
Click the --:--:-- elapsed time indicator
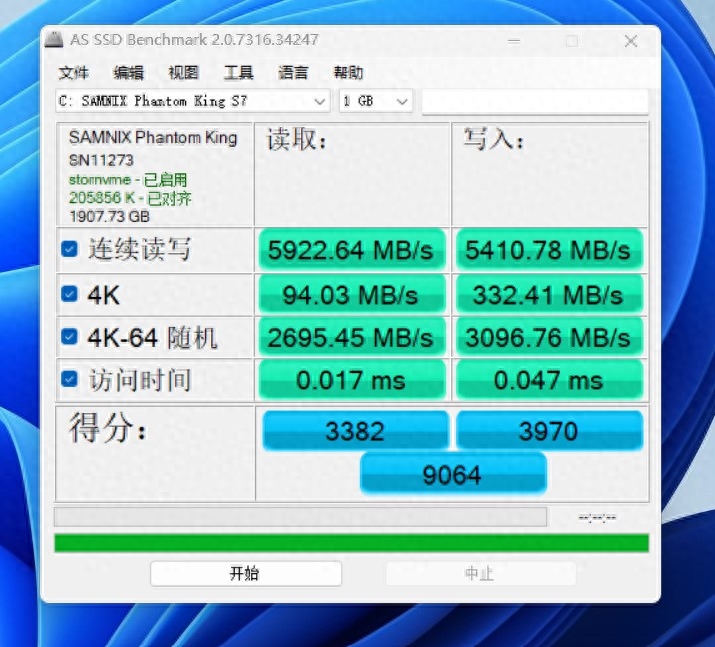tap(597, 518)
